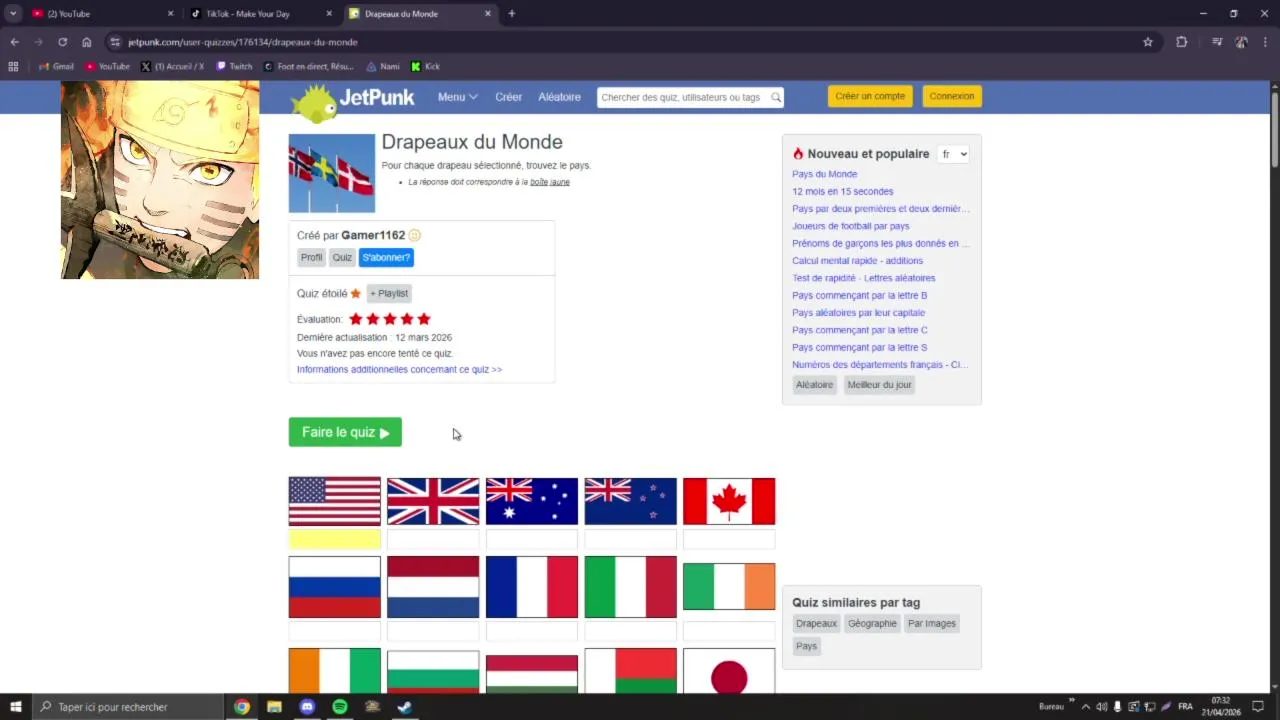Click the Connexion button
The width and height of the screenshot is (1280, 720).
[951, 96]
